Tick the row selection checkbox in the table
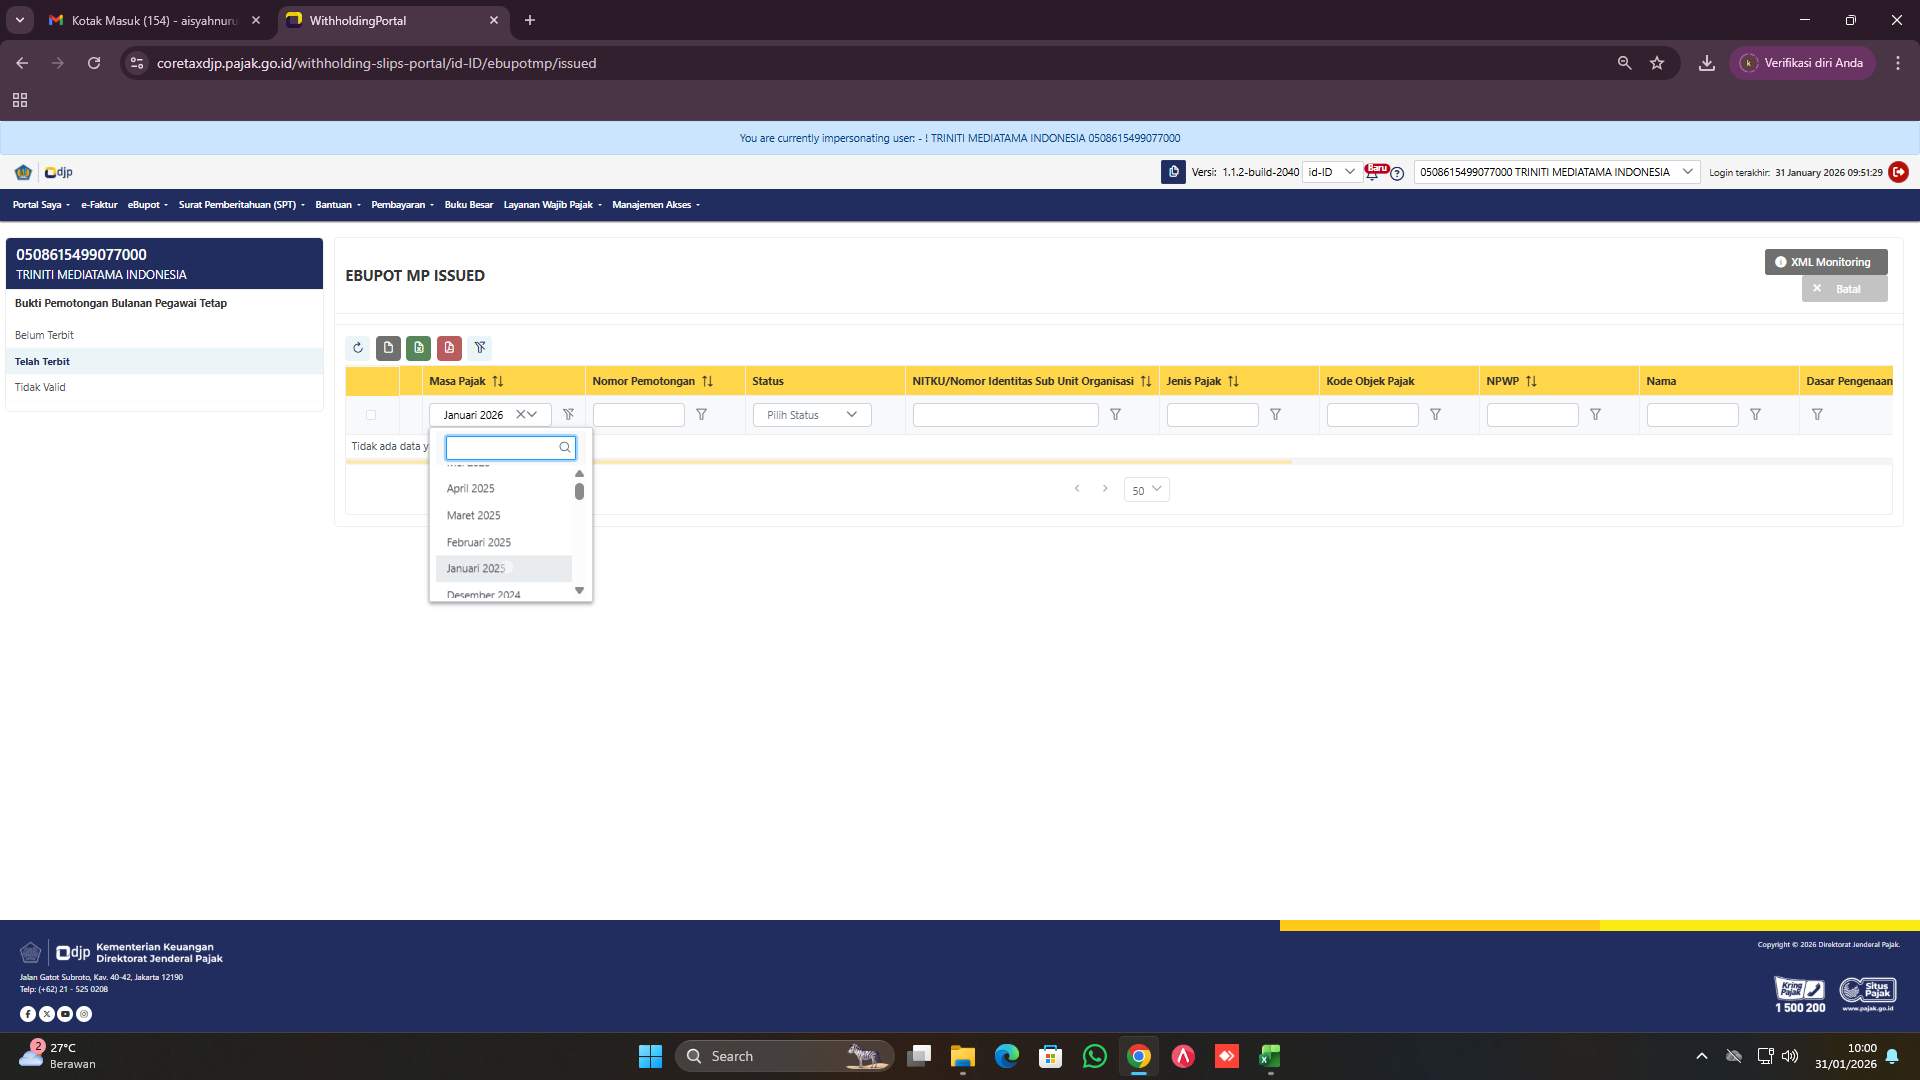 click(371, 414)
